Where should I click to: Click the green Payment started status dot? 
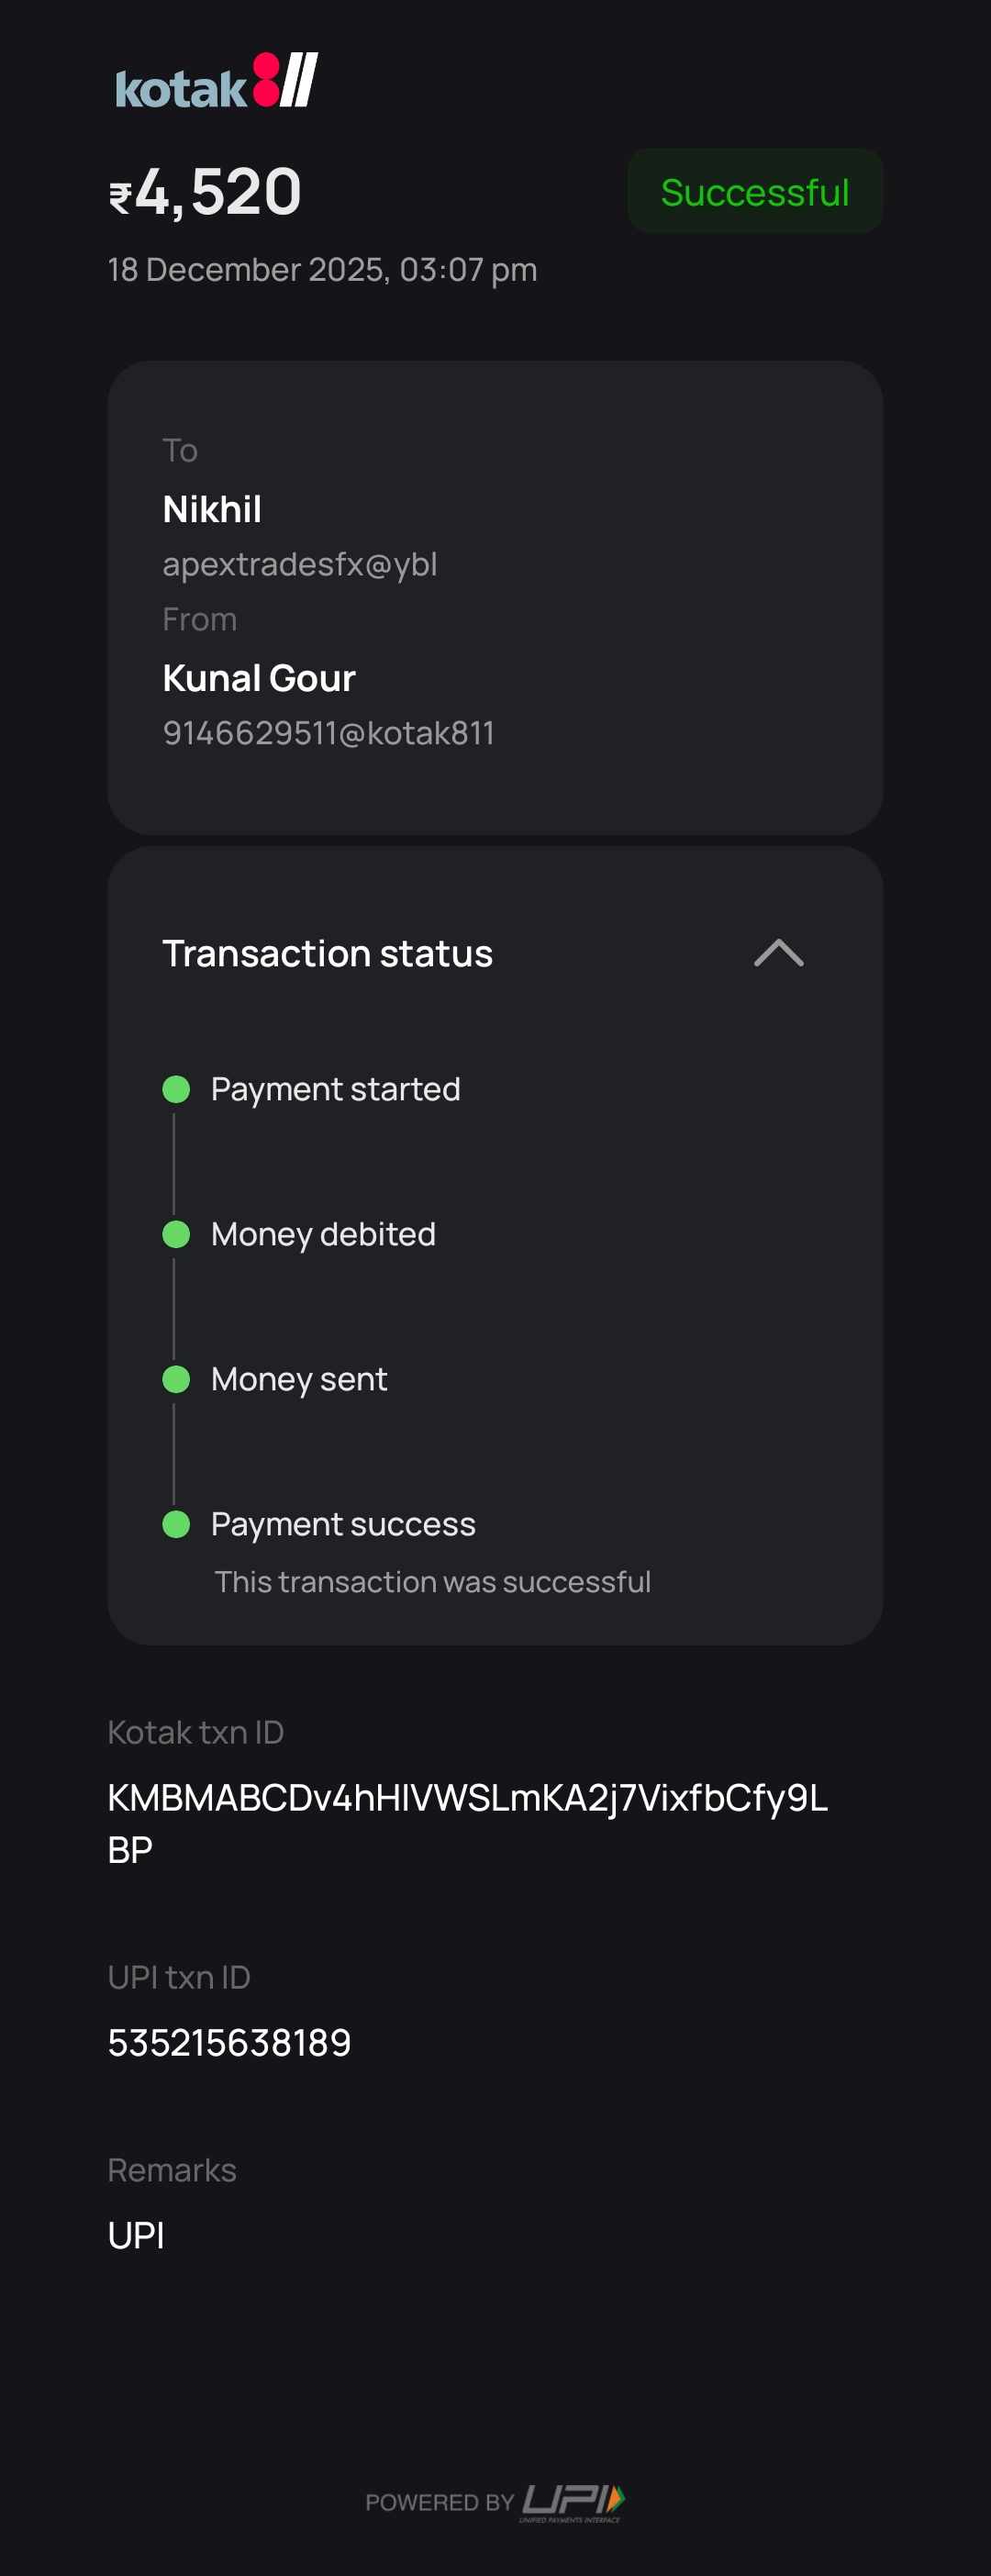[x=176, y=1089]
